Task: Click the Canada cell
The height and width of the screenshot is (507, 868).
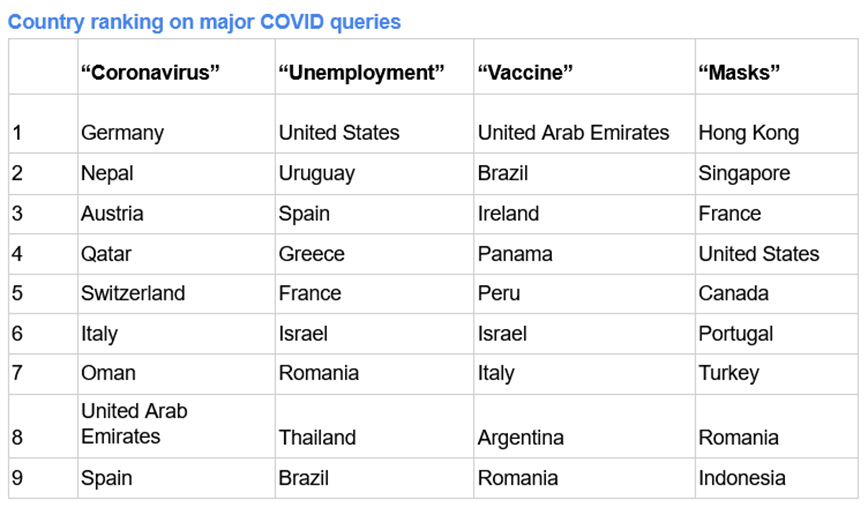Action: [733, 294]
